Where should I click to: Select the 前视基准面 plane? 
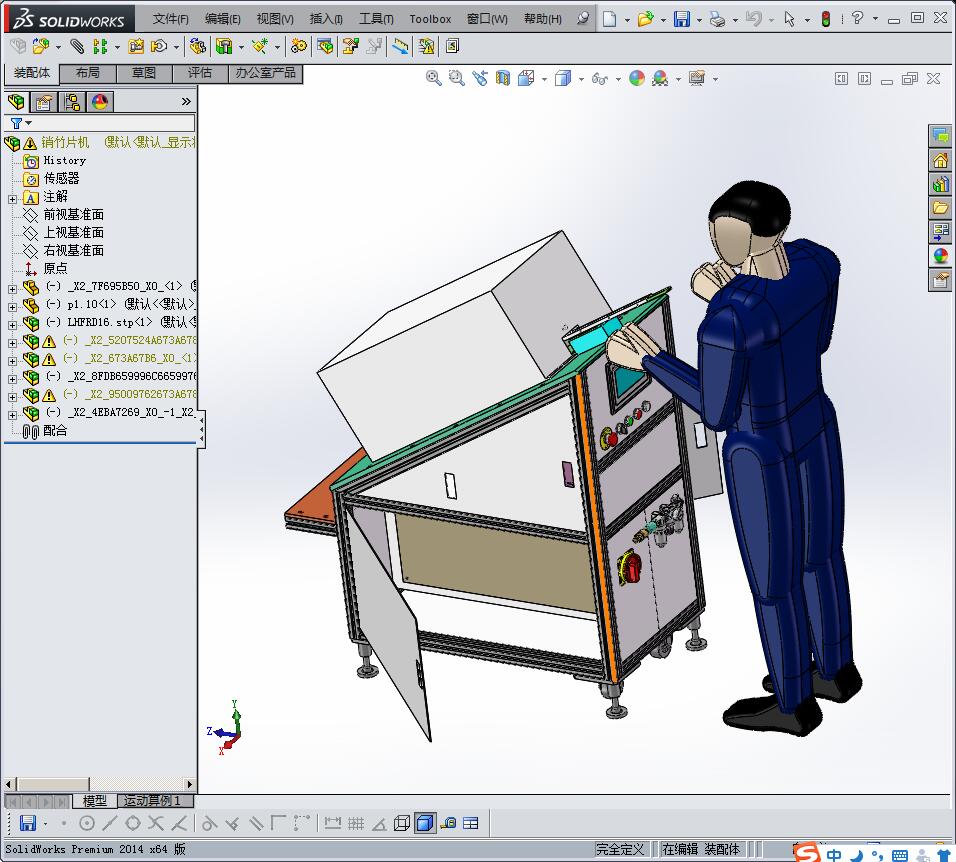coord(73,215)
